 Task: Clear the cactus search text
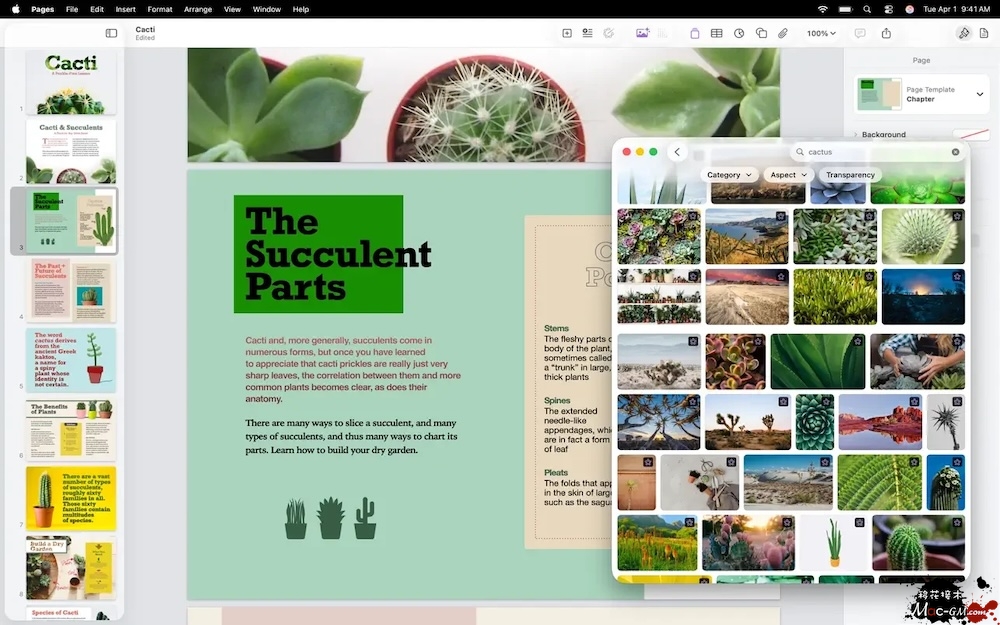click(955, 152)
